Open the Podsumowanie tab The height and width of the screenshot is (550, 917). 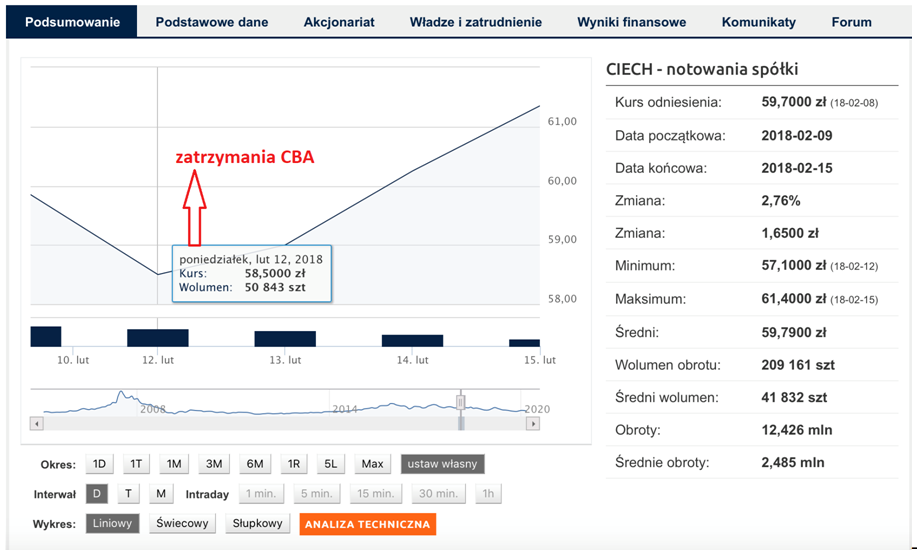click(72, 22)
